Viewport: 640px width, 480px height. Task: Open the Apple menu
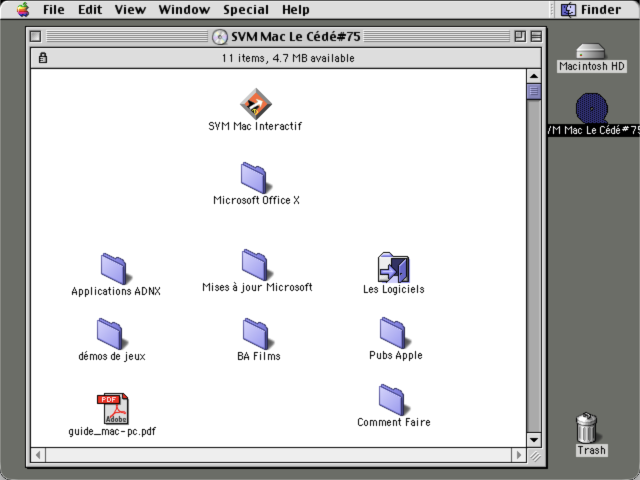tap(23, 9)
